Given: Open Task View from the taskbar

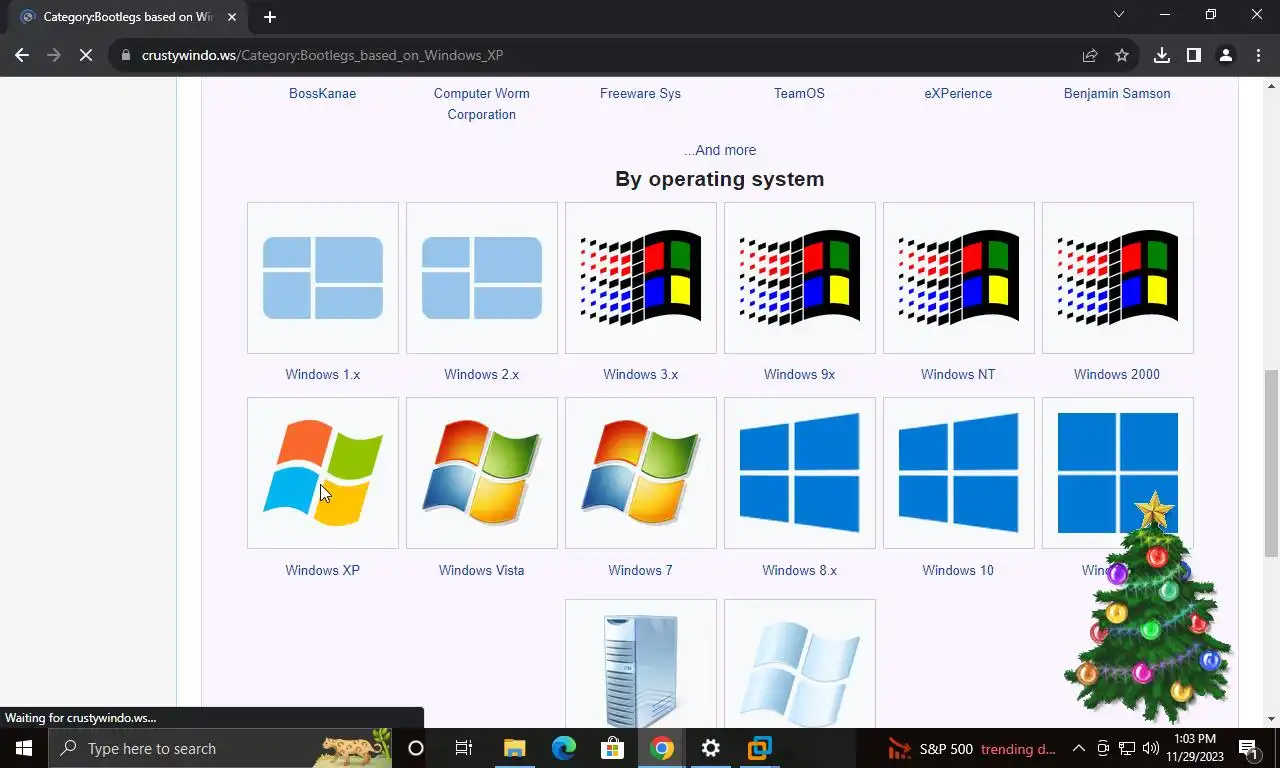Looking at the screenshot, I should [464, 748].
